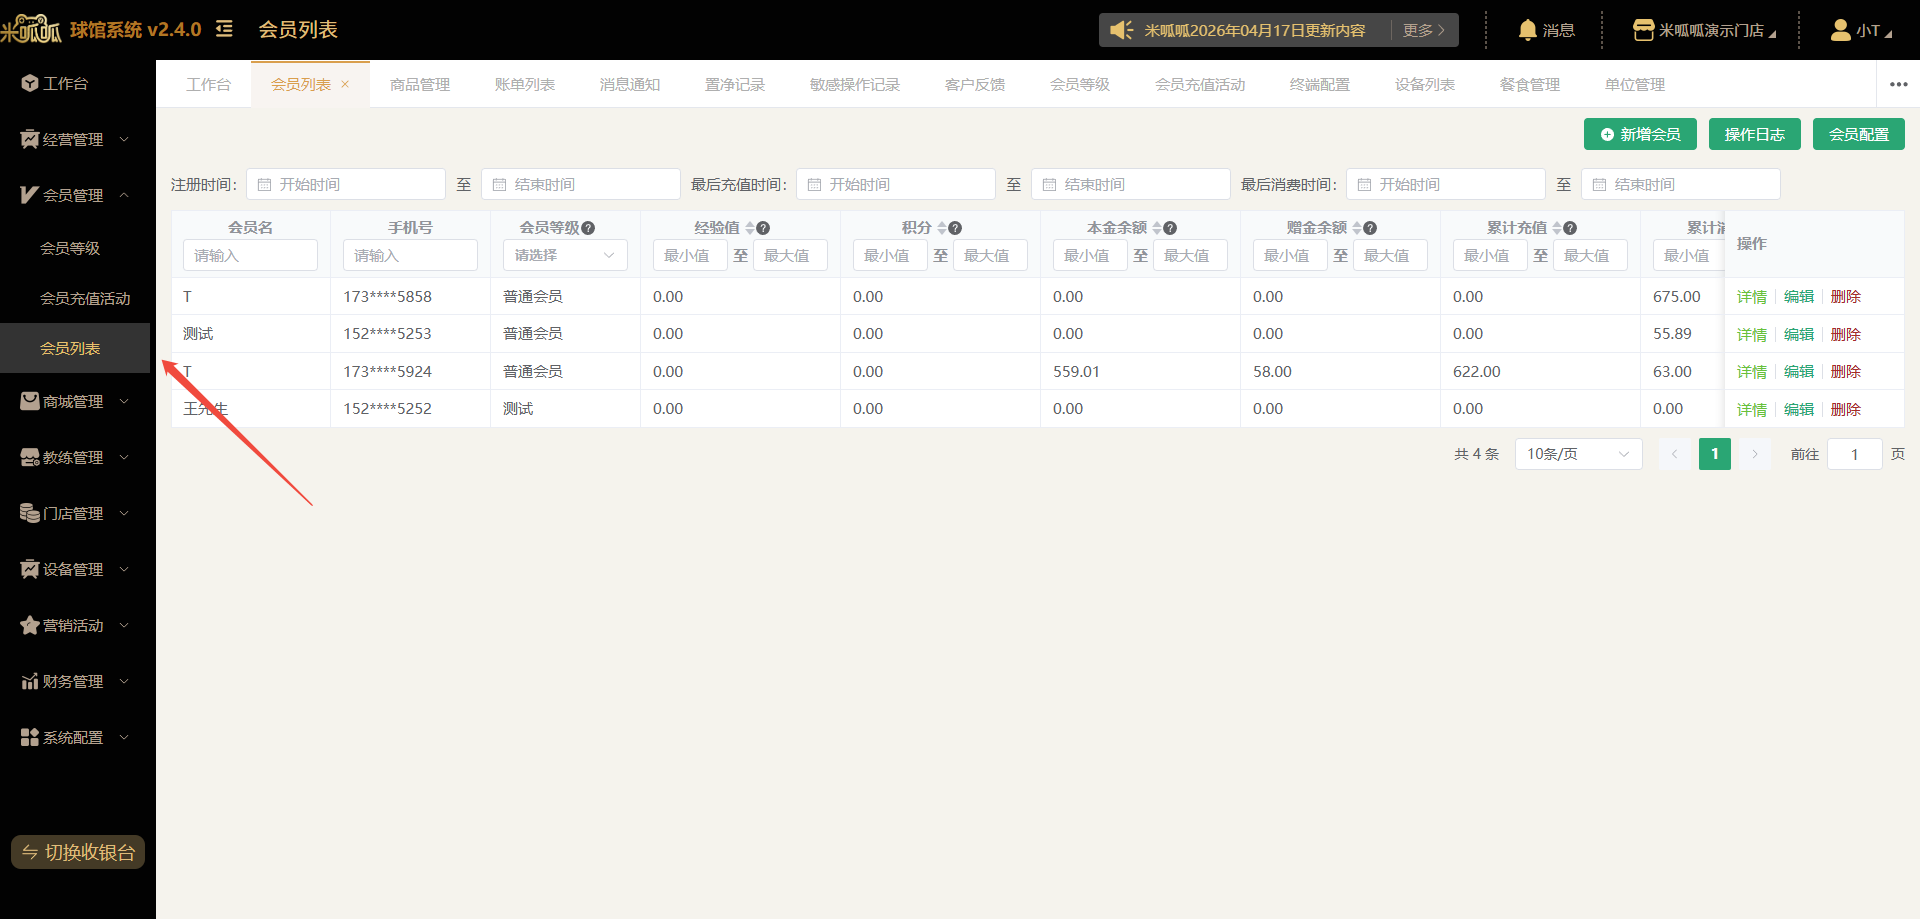Sort by 经验值 column arrows

click(749, 228)
